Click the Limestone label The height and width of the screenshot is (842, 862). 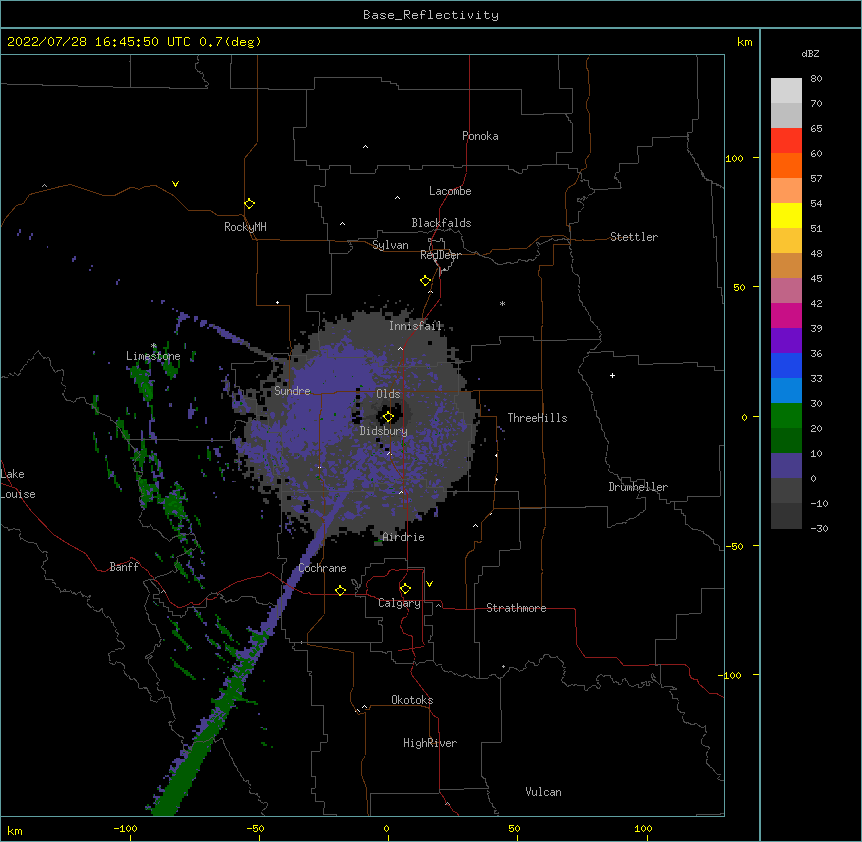click(153, 356)
